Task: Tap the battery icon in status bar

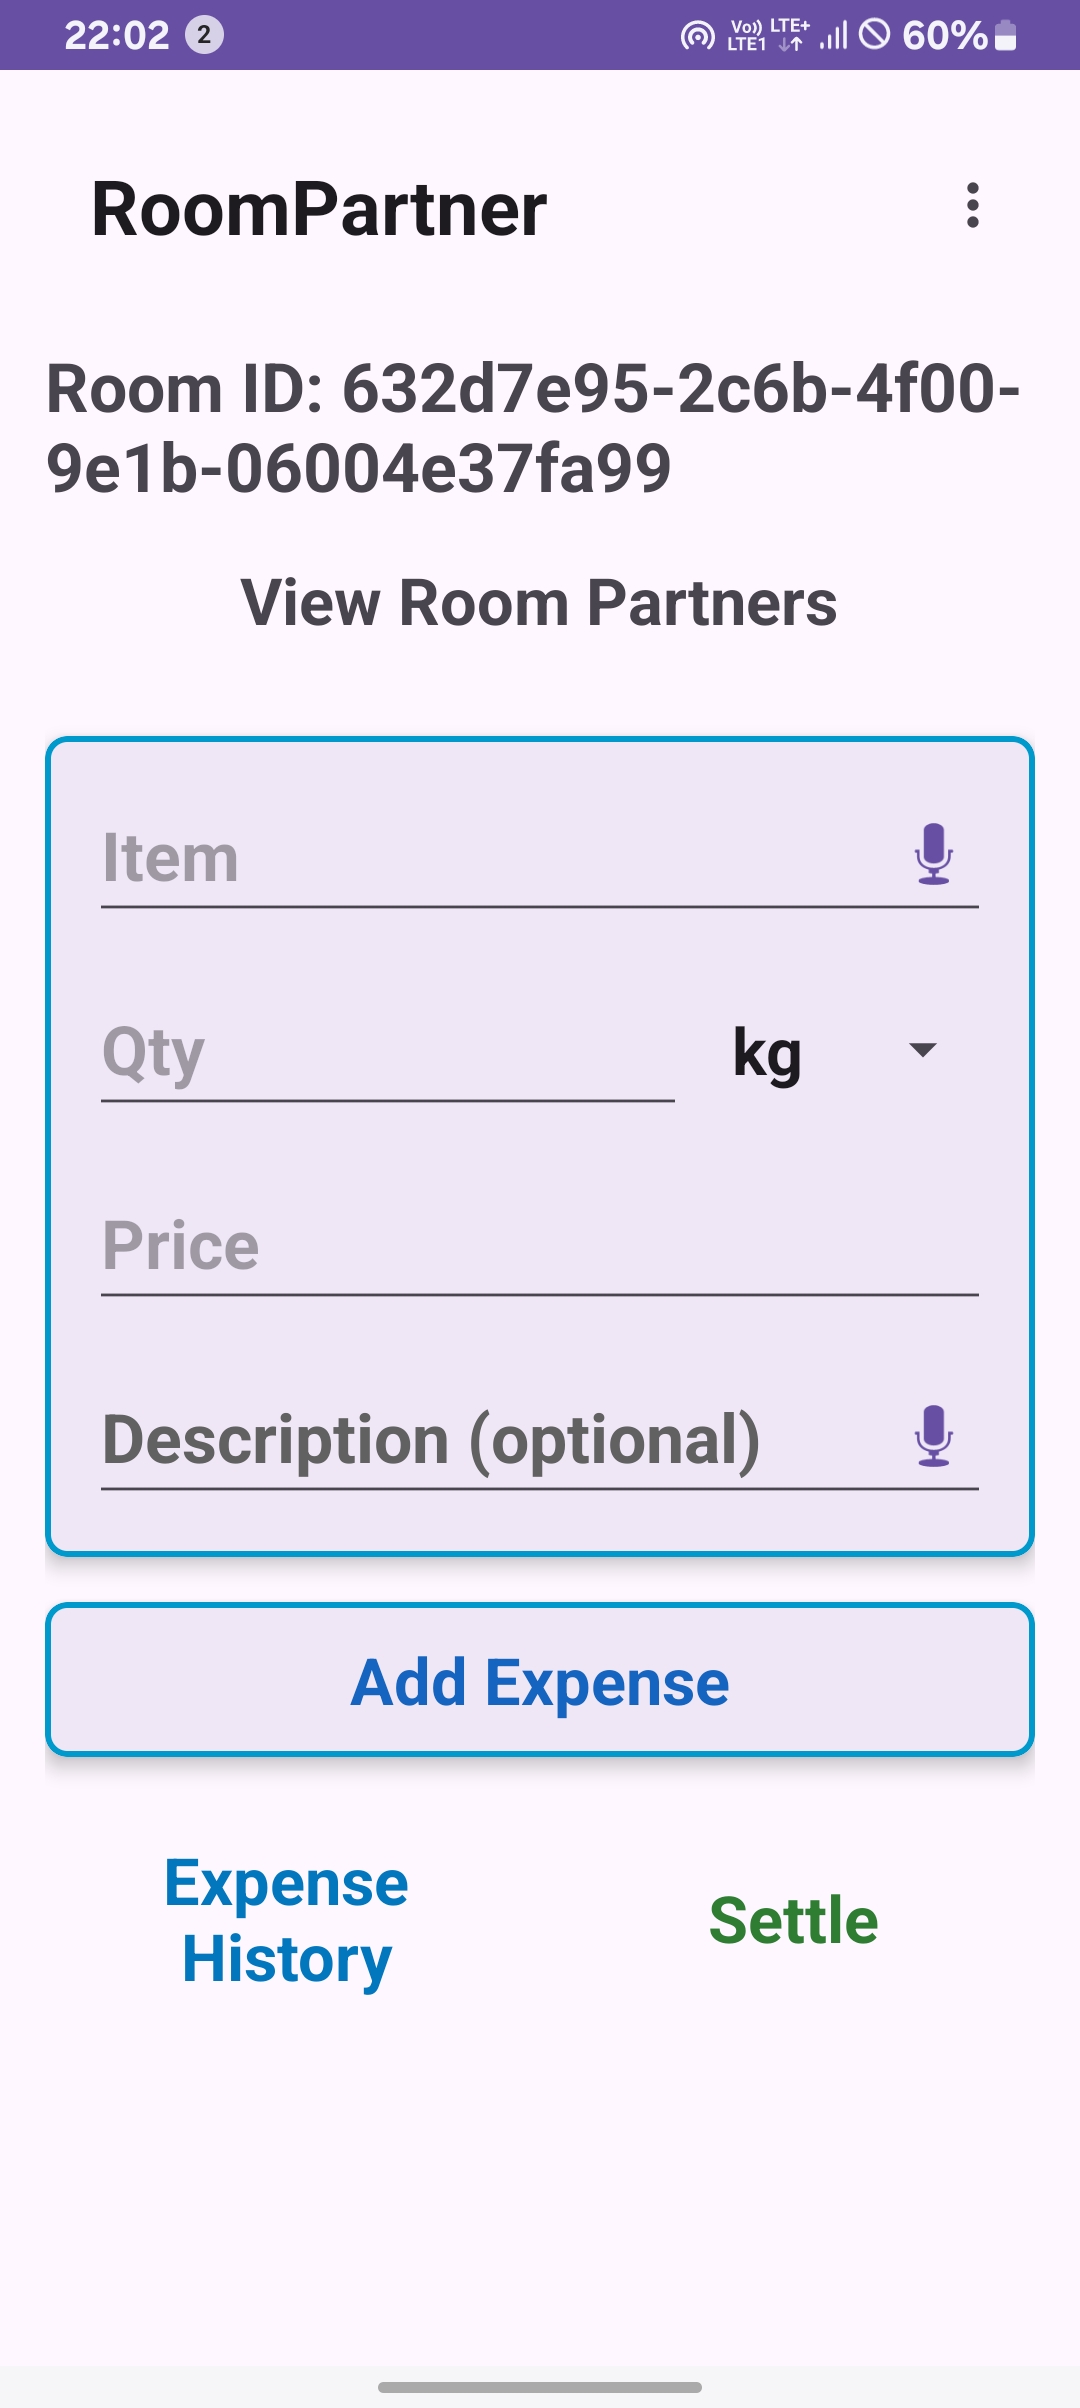Action: [x=1006, y=35]
